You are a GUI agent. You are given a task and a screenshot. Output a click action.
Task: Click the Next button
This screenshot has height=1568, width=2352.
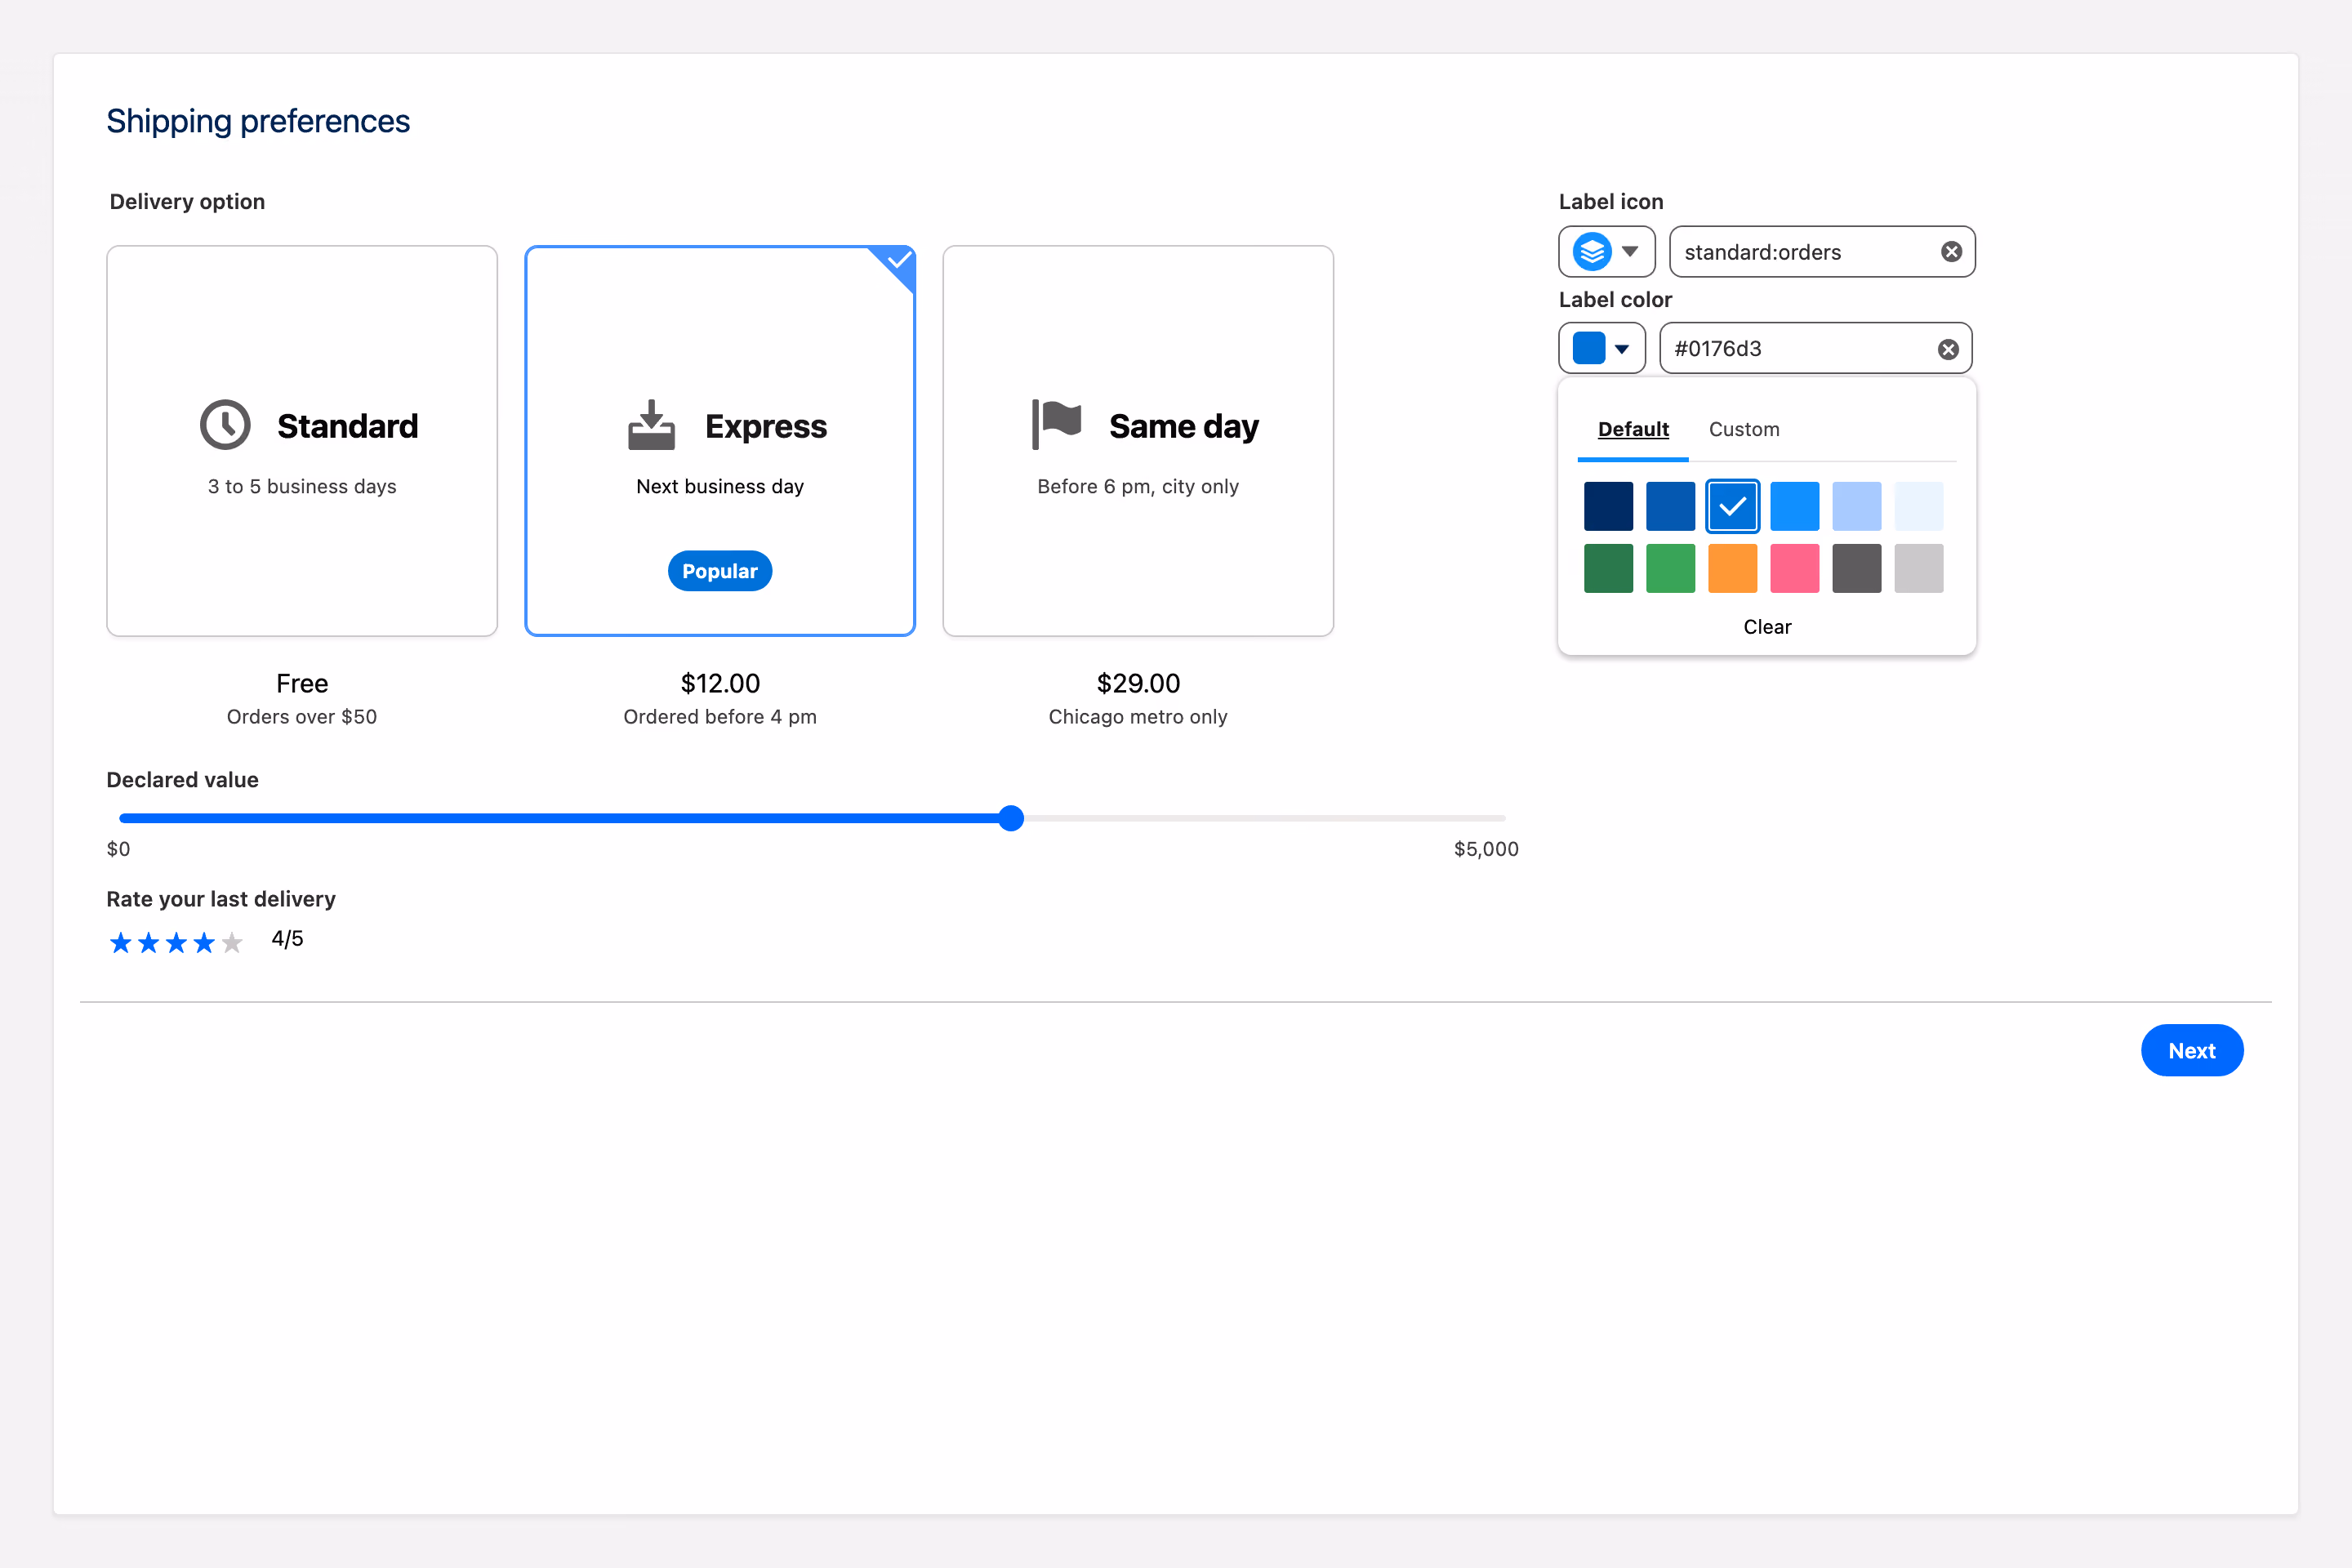pos(2192,1051)
